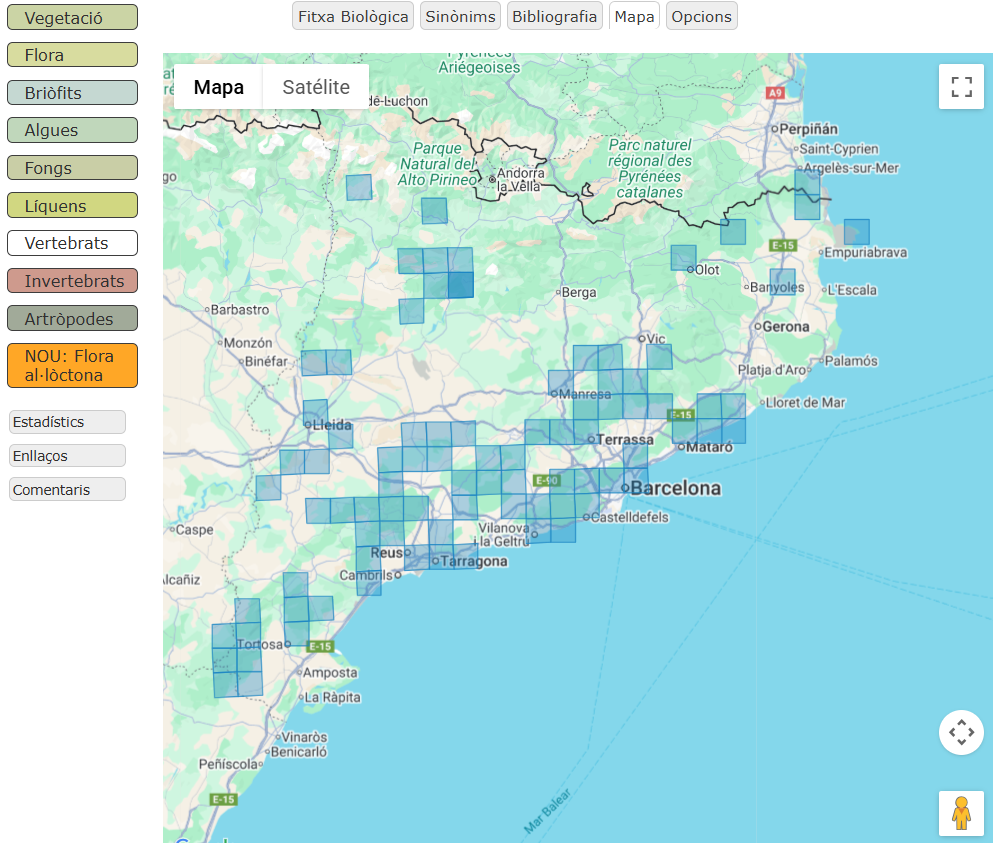Image resolution: width=993 pixels, height=843 pixels.
Task: Open NOU: Flora al·lòctona
Action: (71, 365)
